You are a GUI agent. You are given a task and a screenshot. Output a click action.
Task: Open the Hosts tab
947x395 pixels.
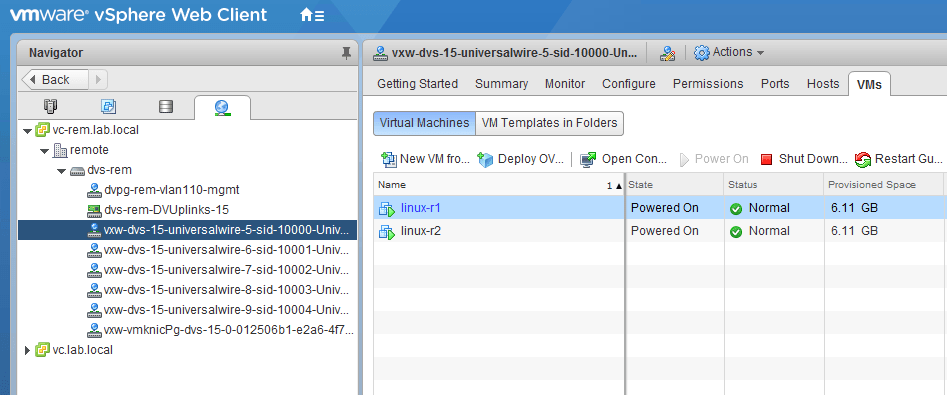point(823,84)
